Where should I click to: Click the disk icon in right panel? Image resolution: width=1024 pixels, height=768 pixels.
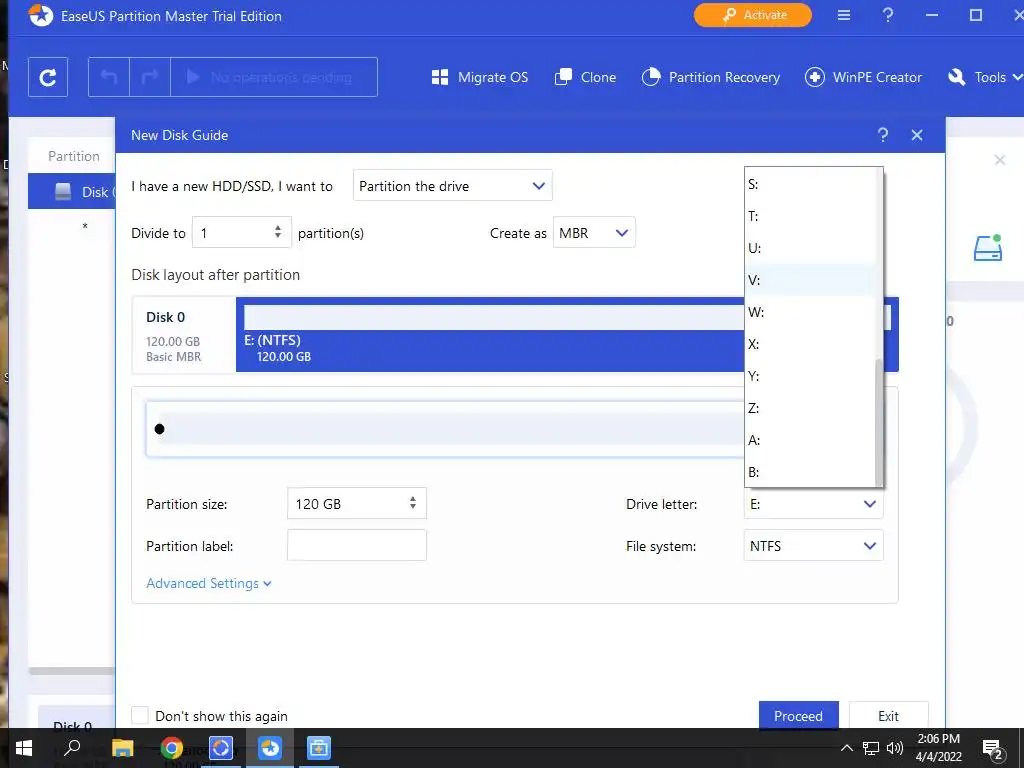pos(987,248)
